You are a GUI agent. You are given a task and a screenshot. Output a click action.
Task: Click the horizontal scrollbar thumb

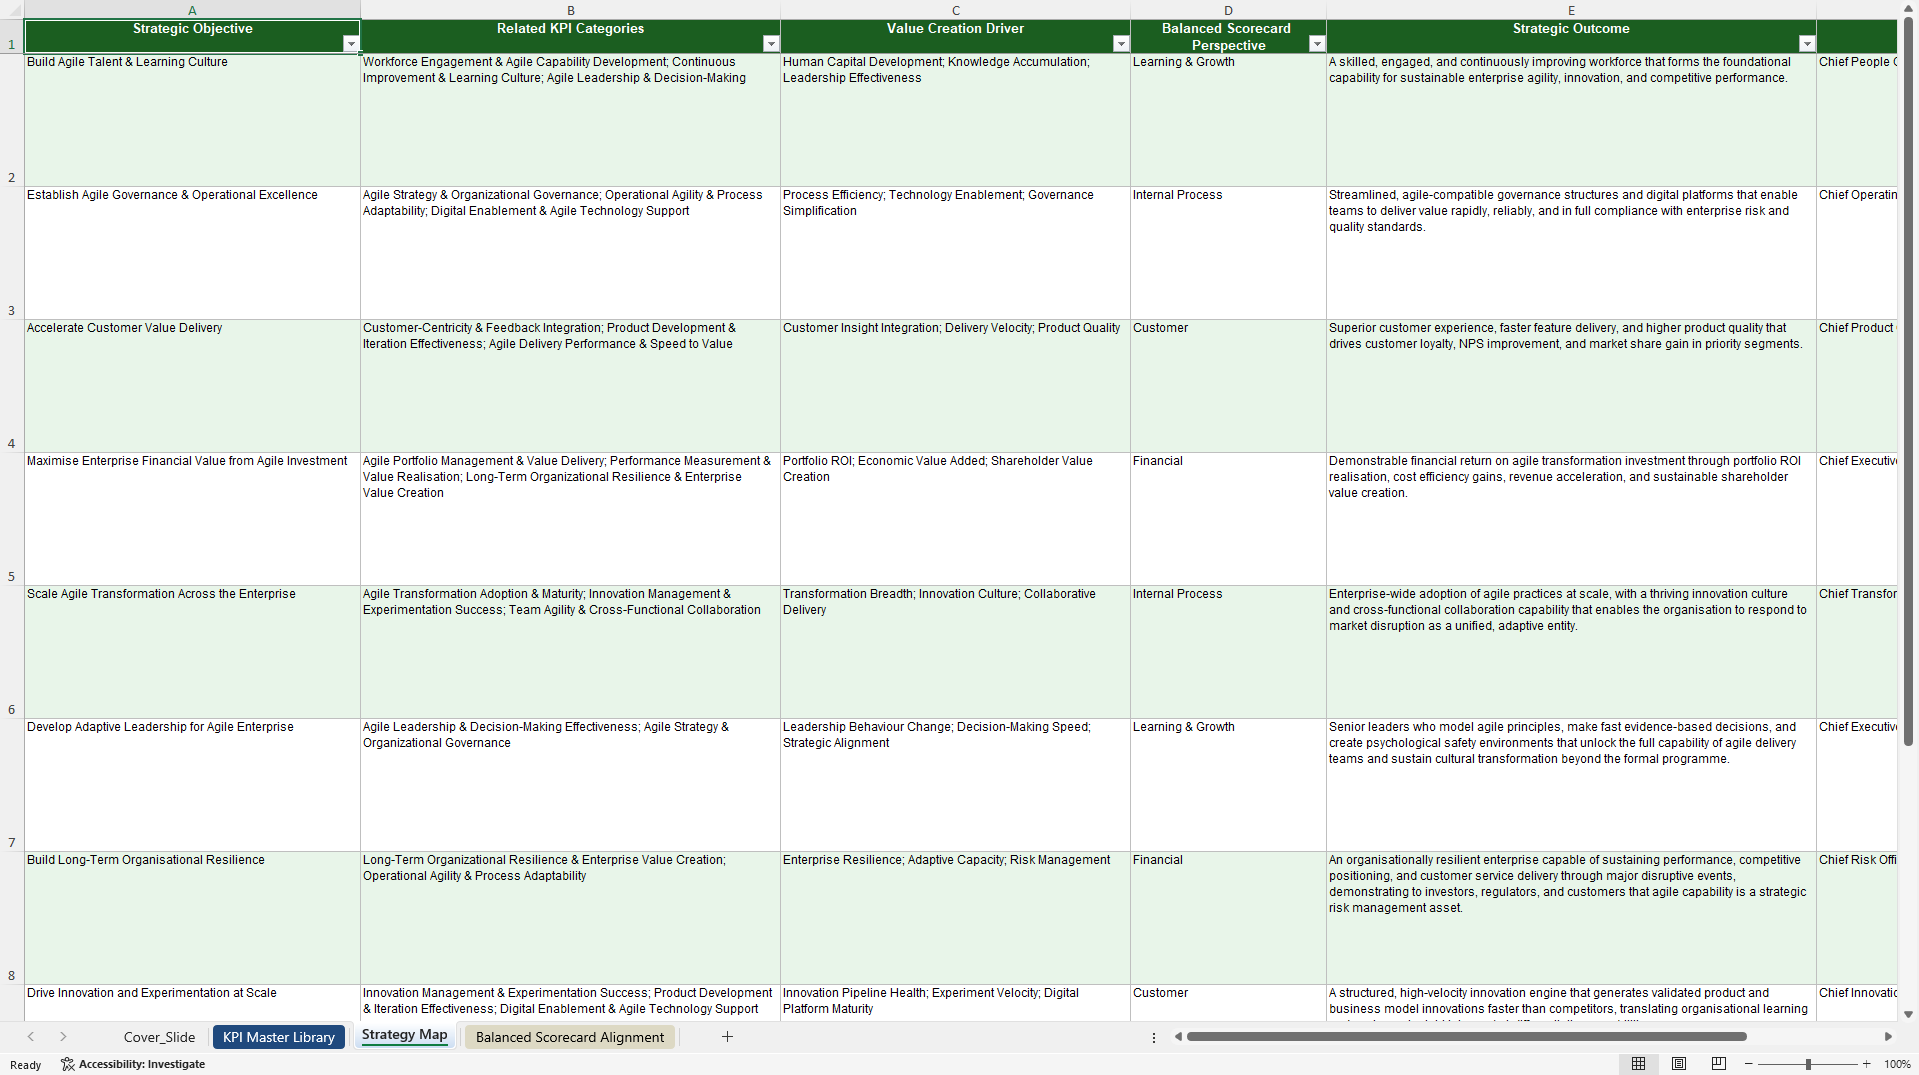coord(1466,1037)
